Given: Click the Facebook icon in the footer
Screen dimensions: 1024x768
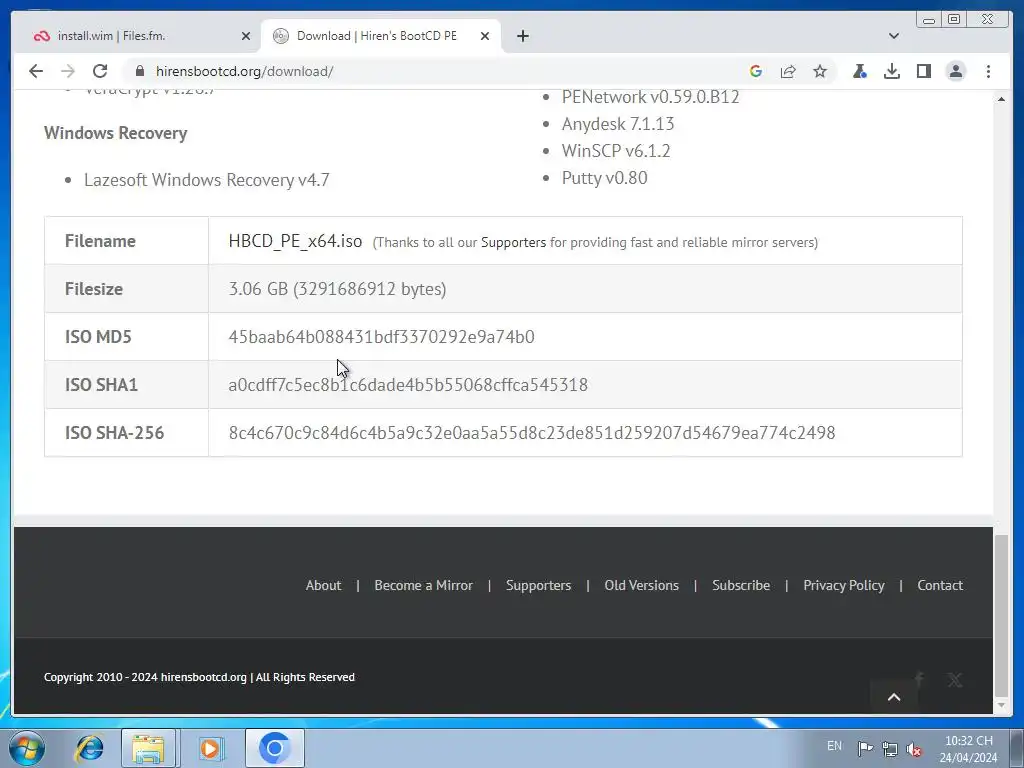Looking at the screenshot, I should (x=919, y=680).
